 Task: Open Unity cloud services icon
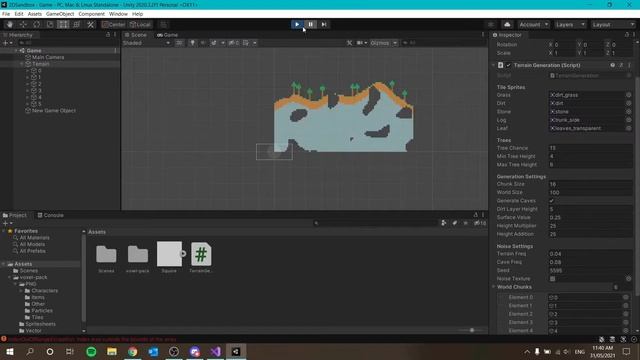coord(507,24)
